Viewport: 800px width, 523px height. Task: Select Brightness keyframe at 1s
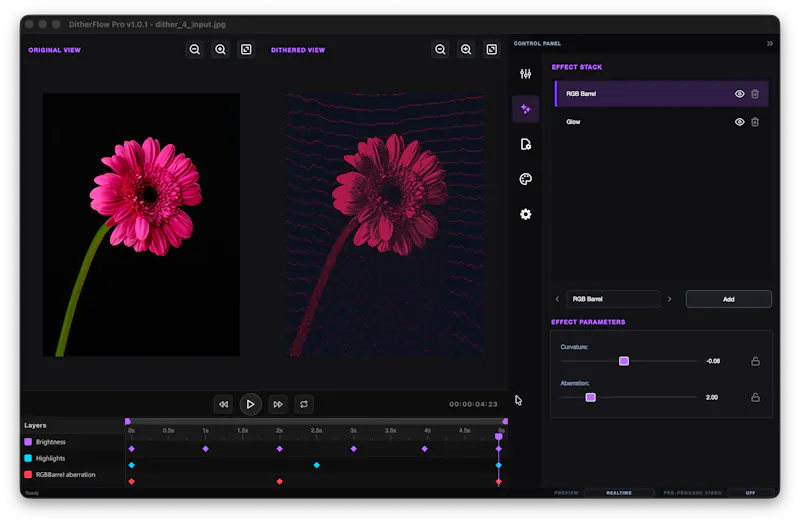[x=206, y=449]
